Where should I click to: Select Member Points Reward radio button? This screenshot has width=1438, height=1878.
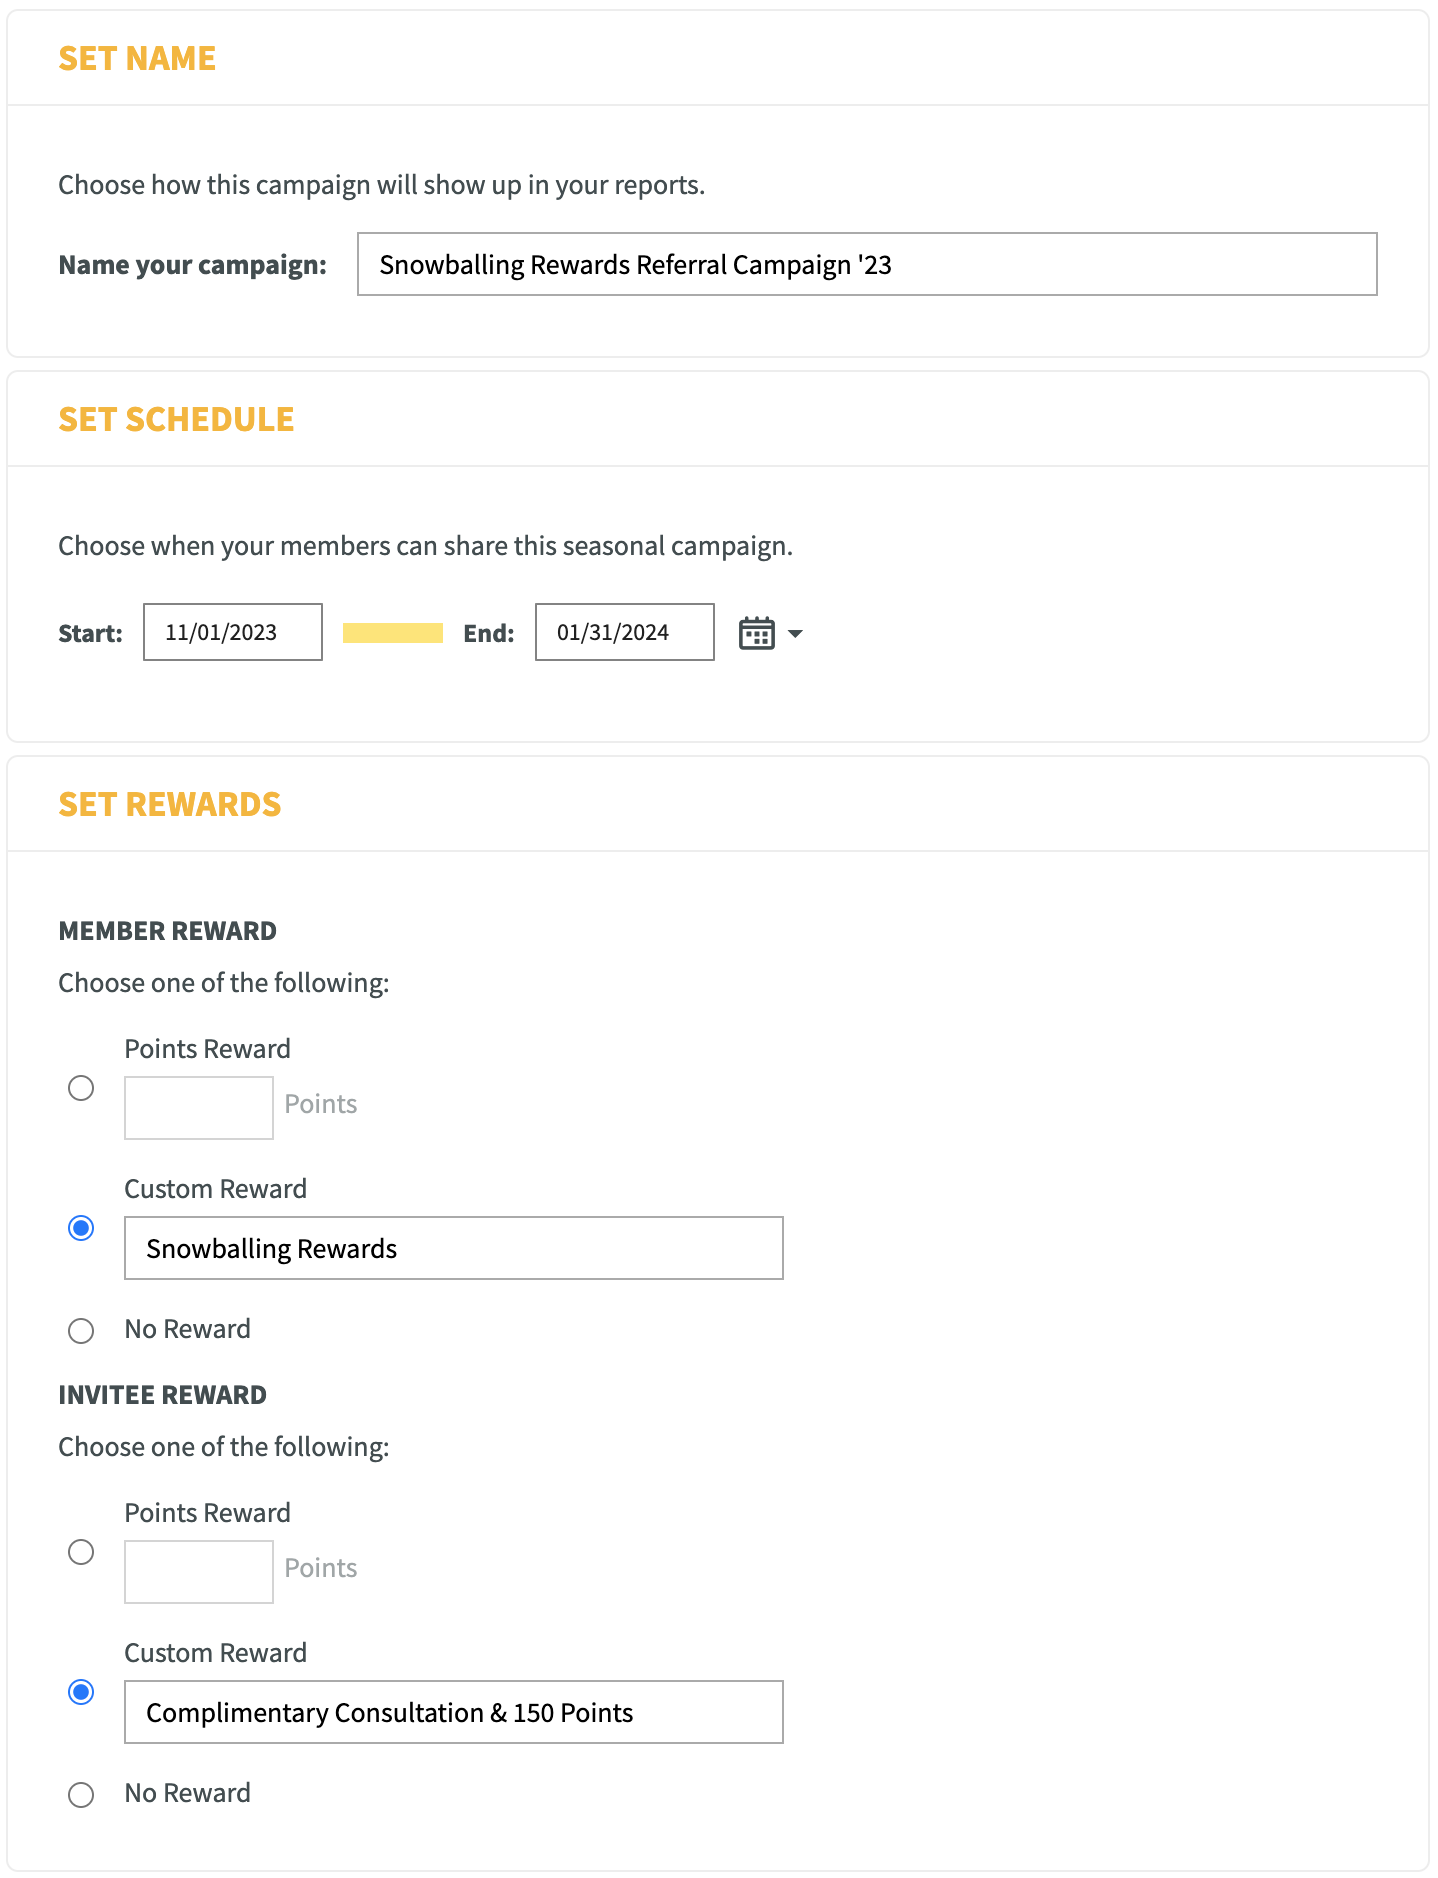[x=81, y=1087]
